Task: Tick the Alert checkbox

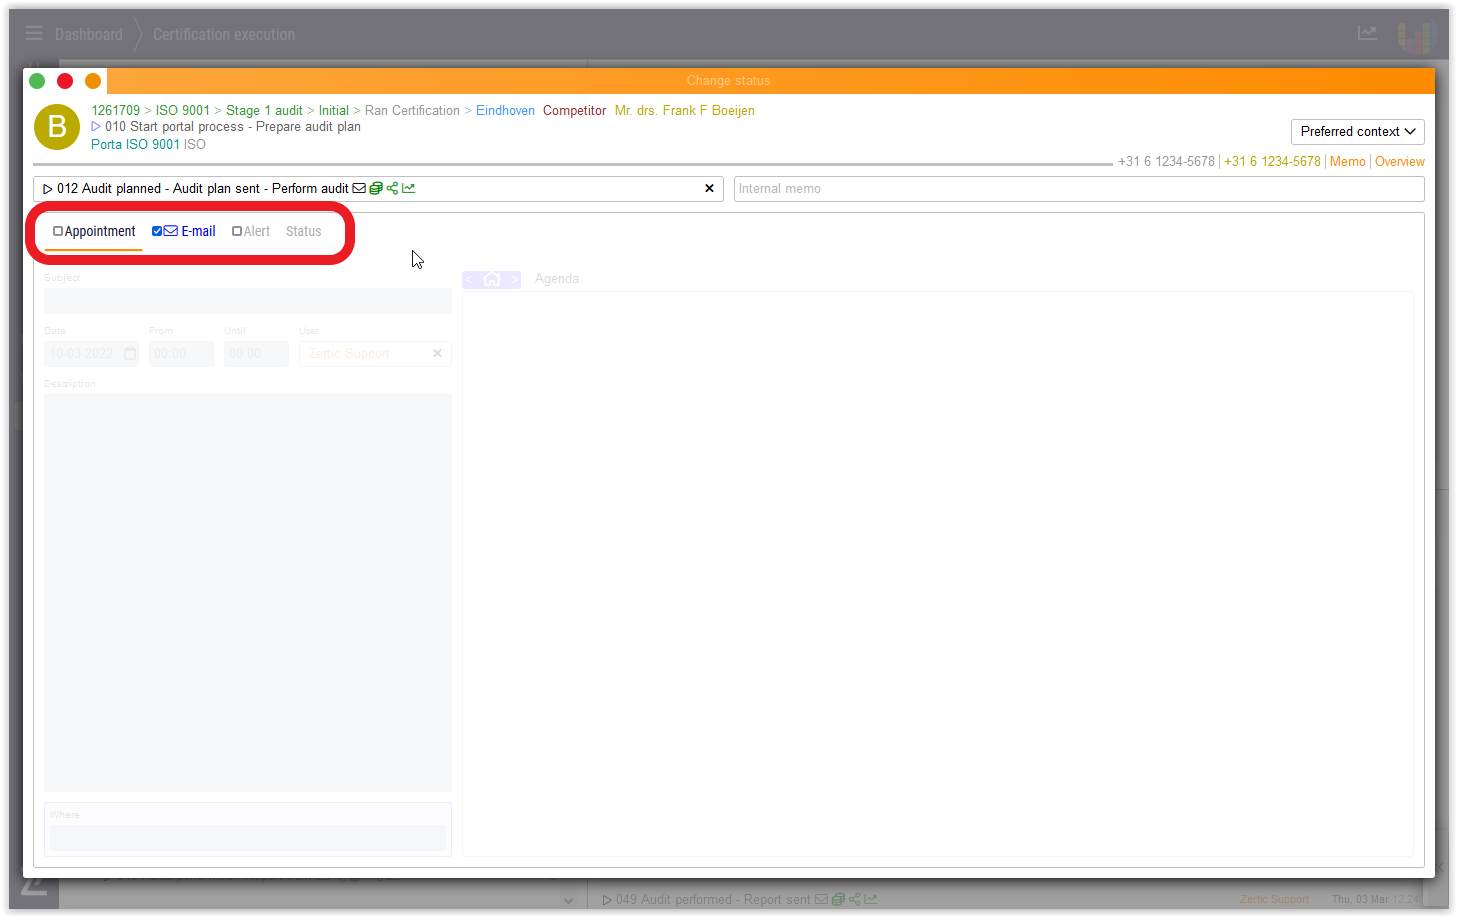Action: click(x=237, y=231)
